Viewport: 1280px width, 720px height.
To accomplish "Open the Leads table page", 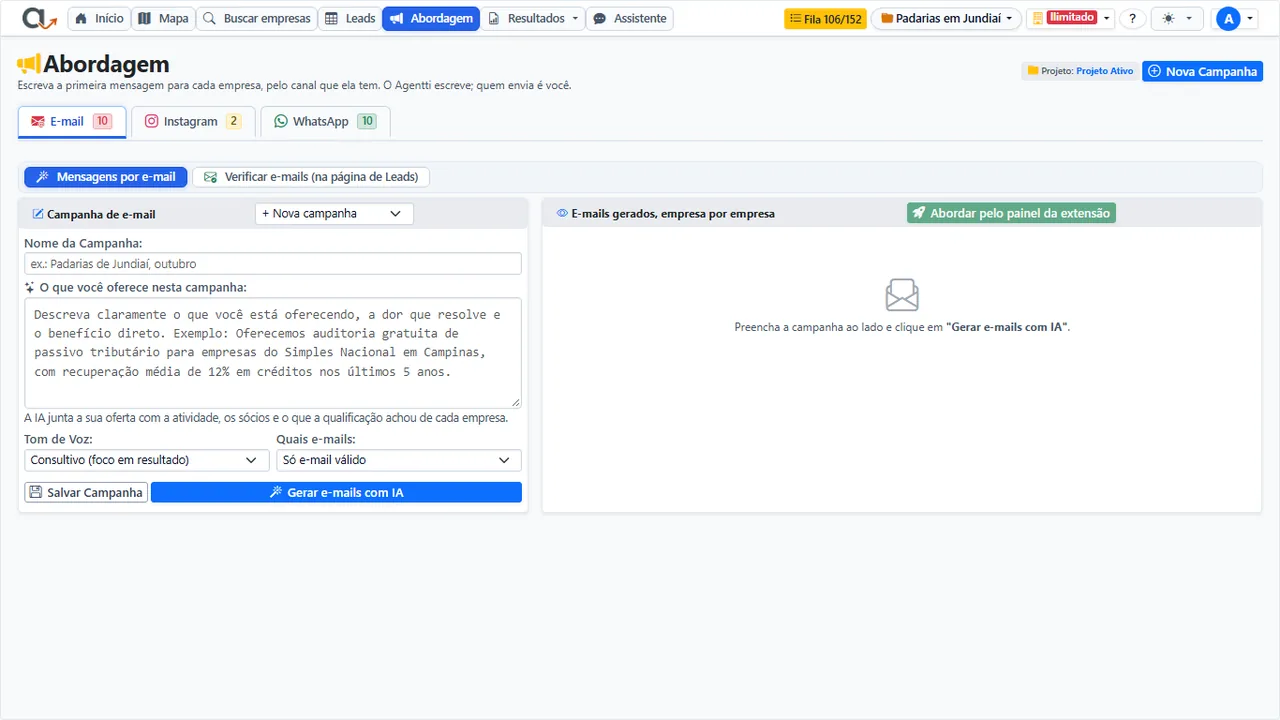I will click(x=350, y=18).
